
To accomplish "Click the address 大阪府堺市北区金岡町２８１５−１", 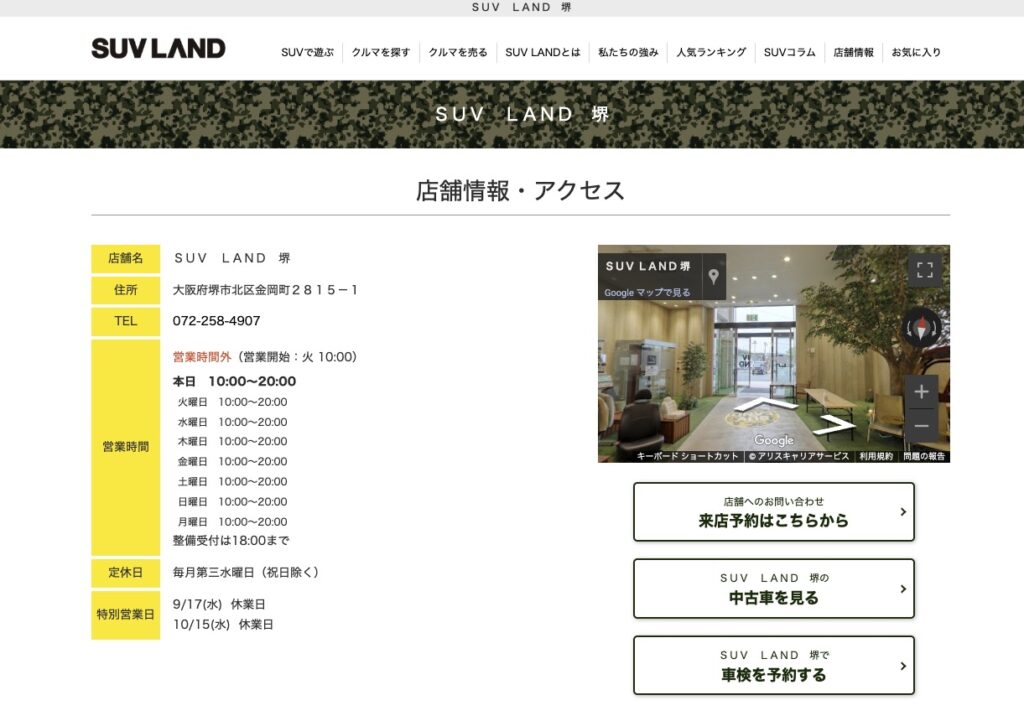I will pyautogui.click(x=265, y=290).
